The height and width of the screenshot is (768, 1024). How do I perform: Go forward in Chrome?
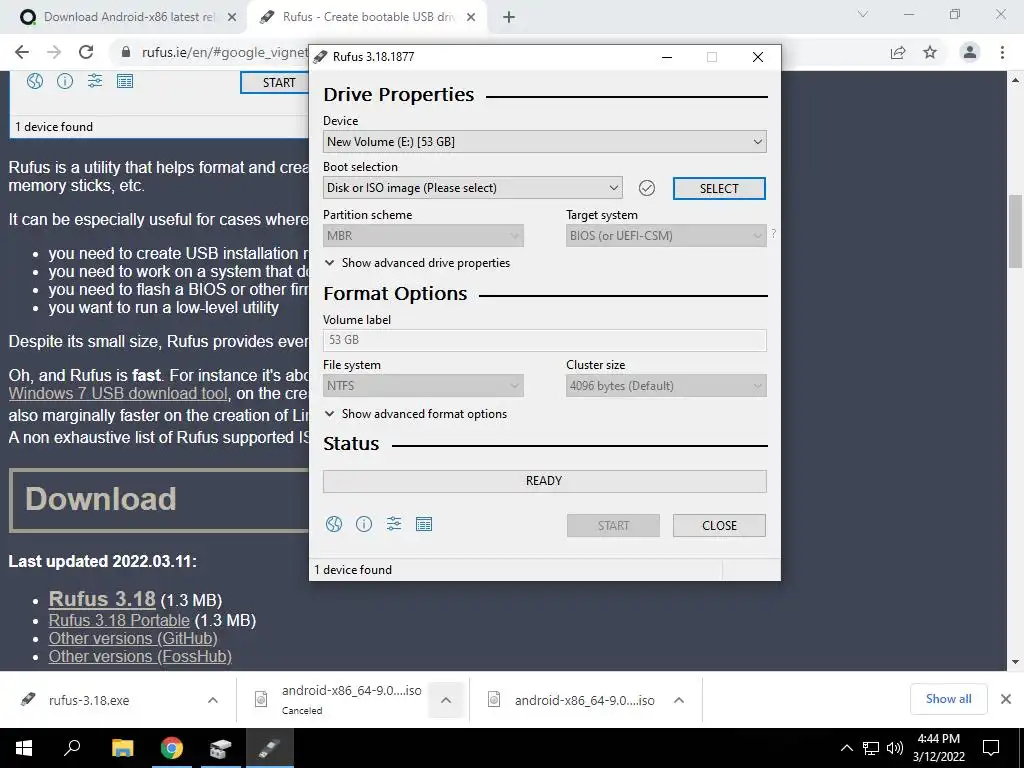pyautogui.click(x=54, y=52)
